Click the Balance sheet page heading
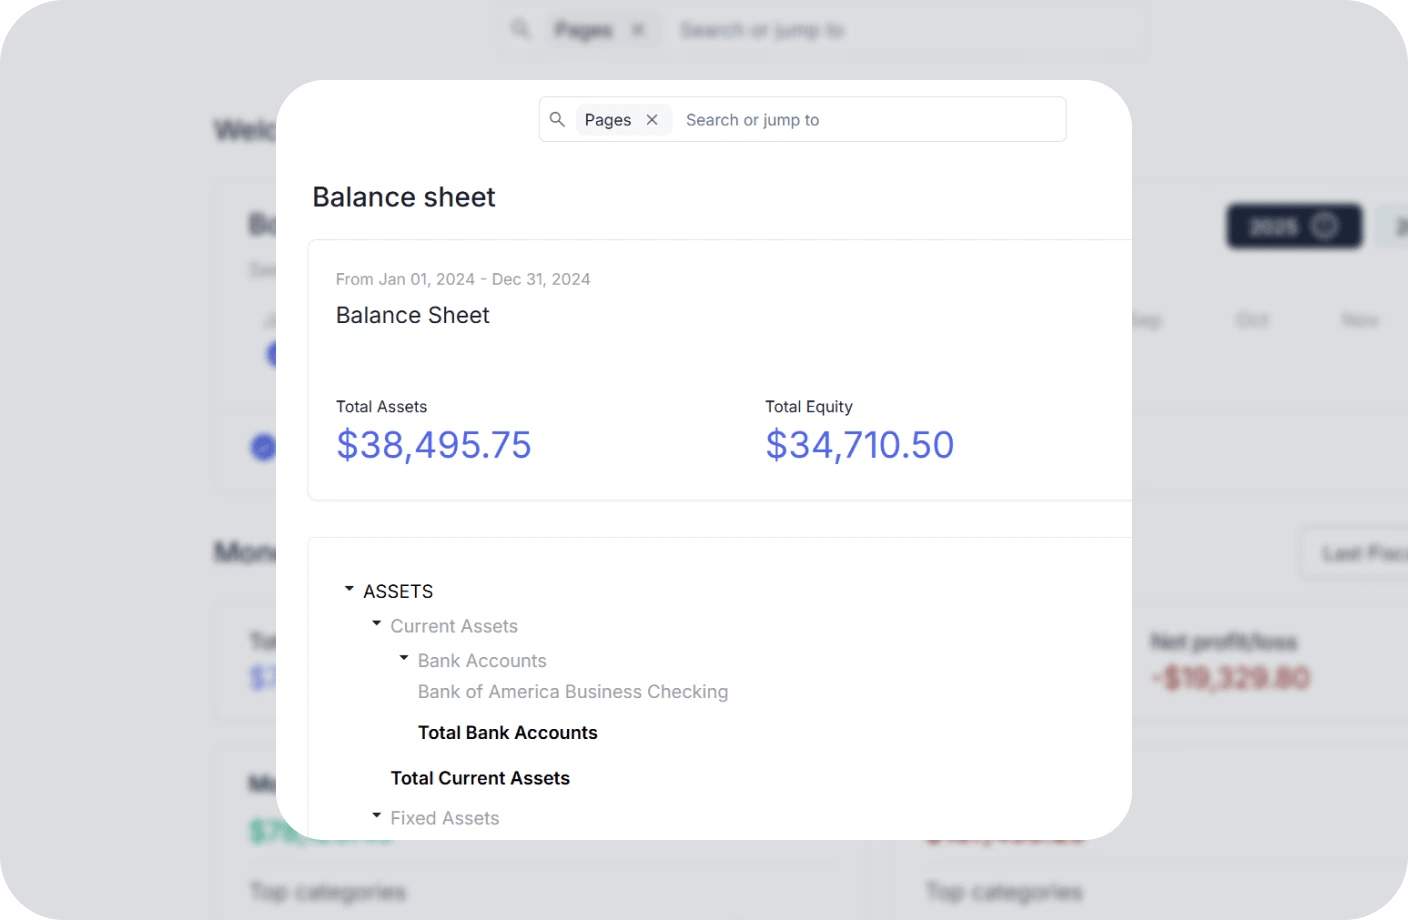 point(404,197)
